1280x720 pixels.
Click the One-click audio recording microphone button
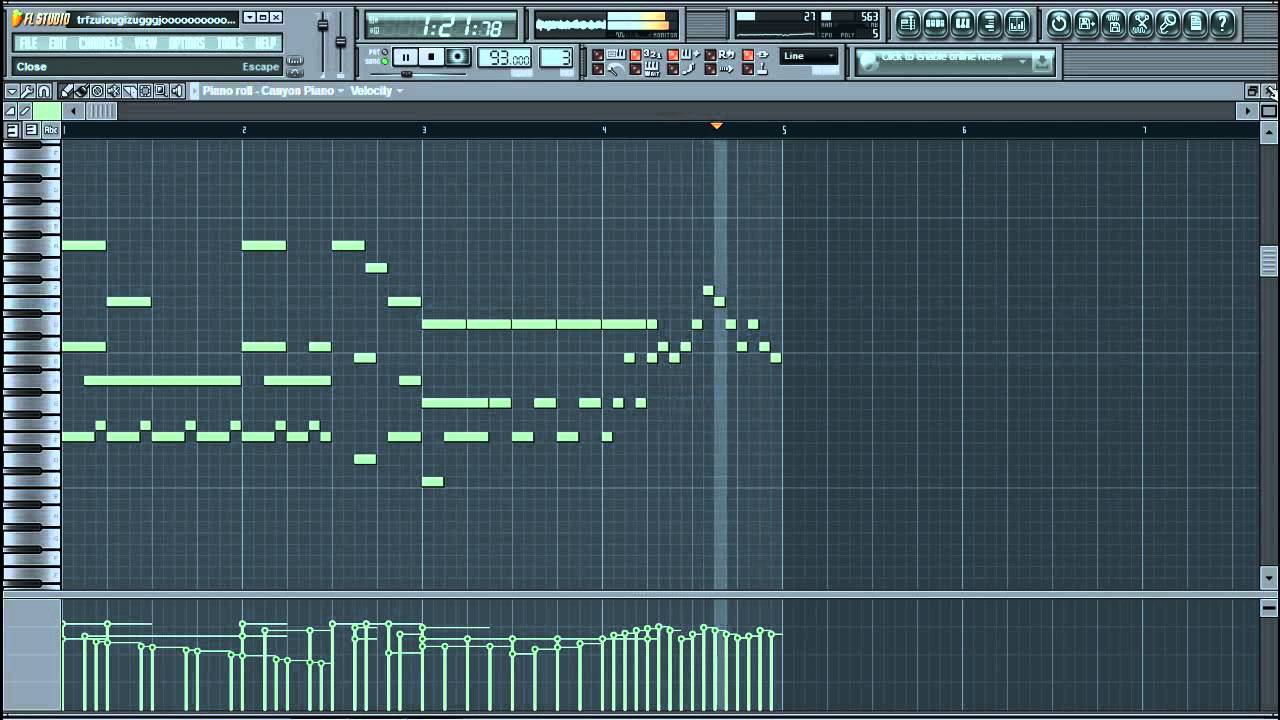(1167, 24)
